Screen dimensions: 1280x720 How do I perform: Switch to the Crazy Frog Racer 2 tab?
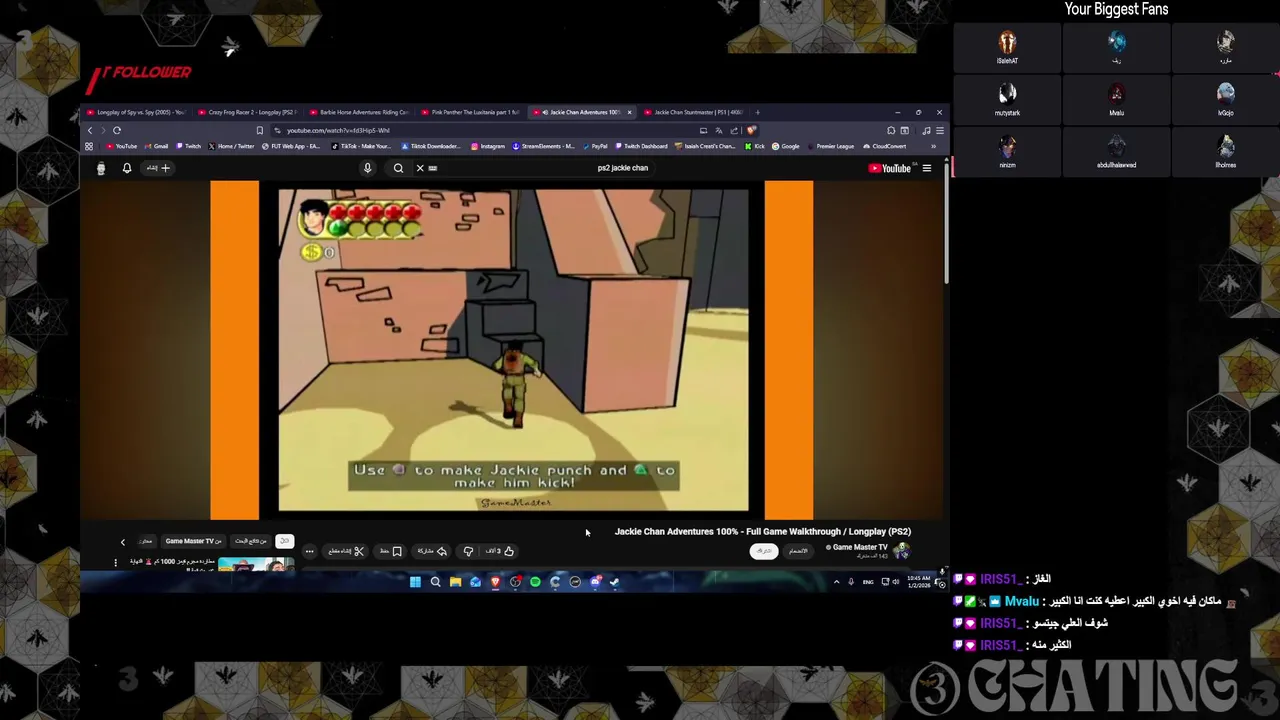(249, 112)
